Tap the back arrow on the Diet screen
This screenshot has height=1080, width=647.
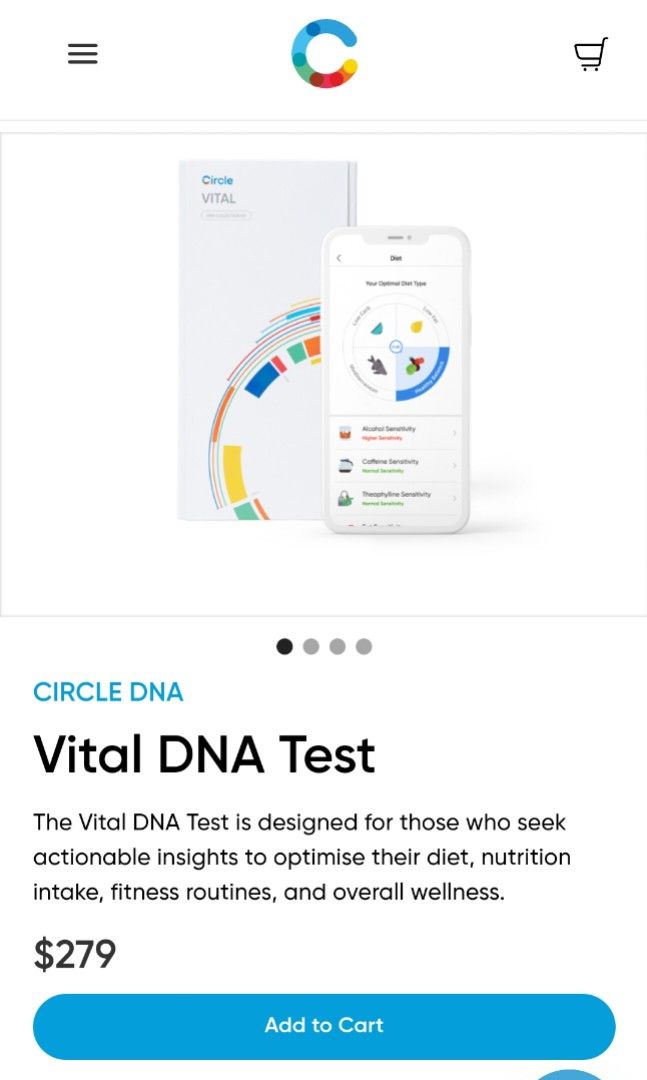(x=339, y=257)
